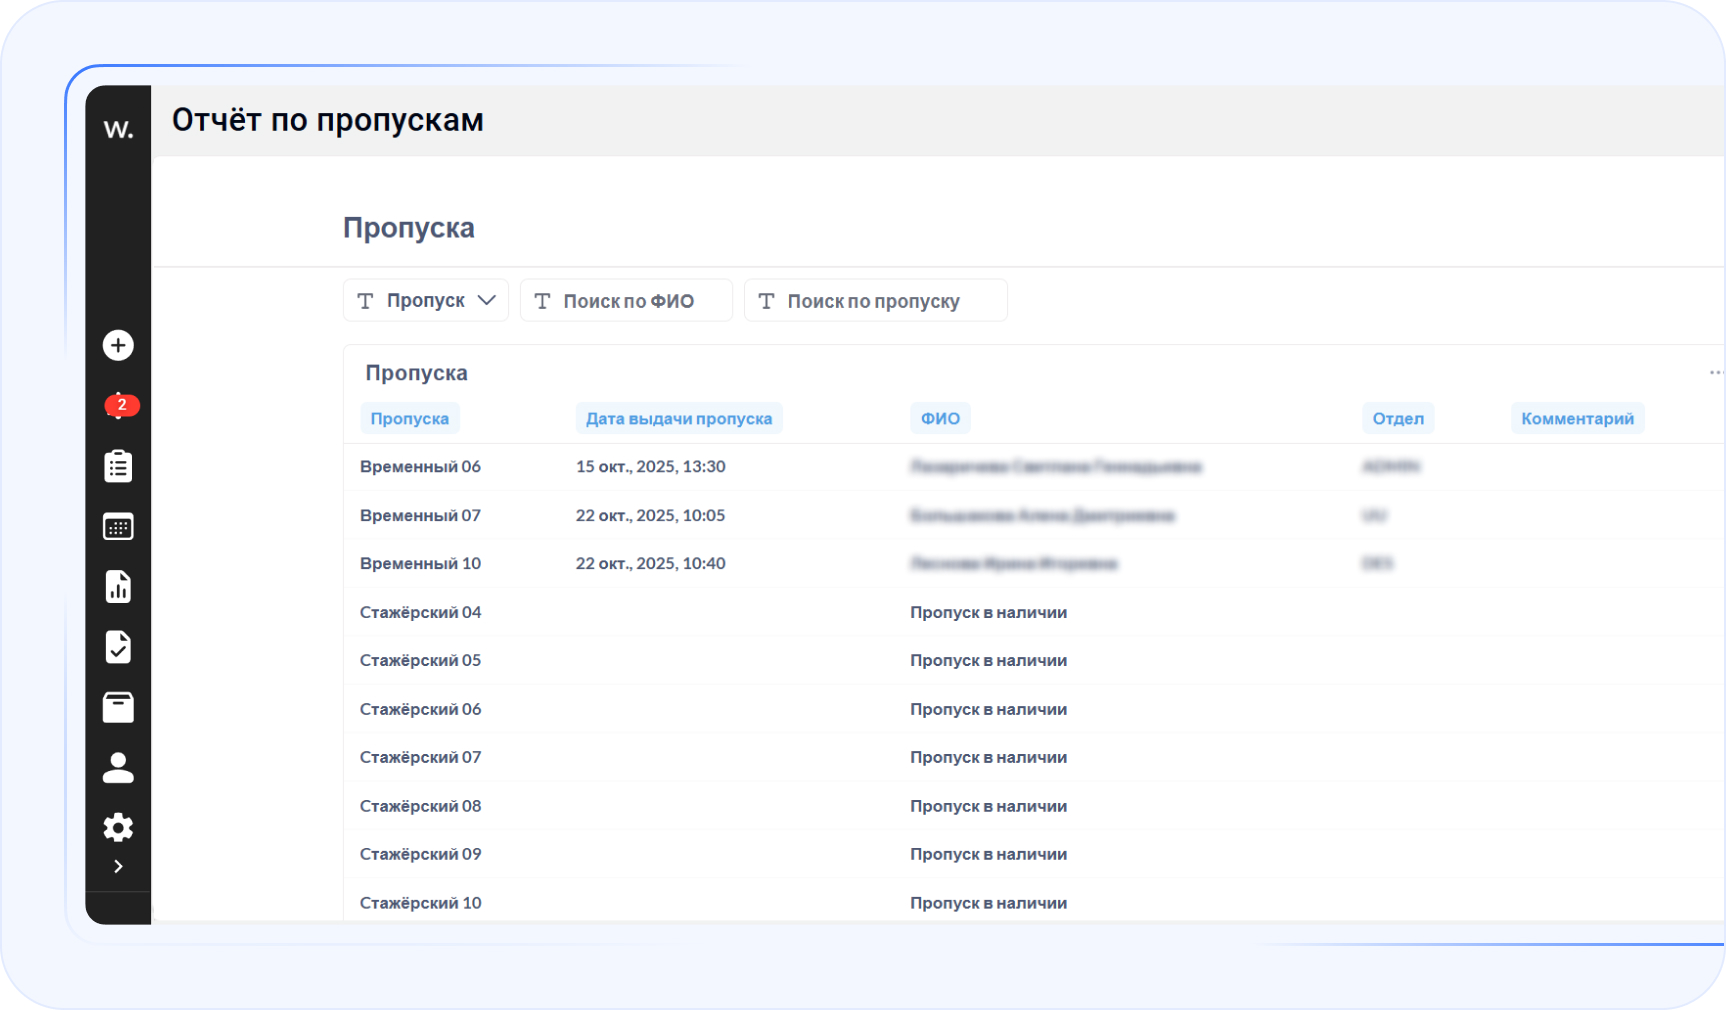Open the user profile icon in sidebar
The image size is (1726, 1010).
tap(118, 768)
